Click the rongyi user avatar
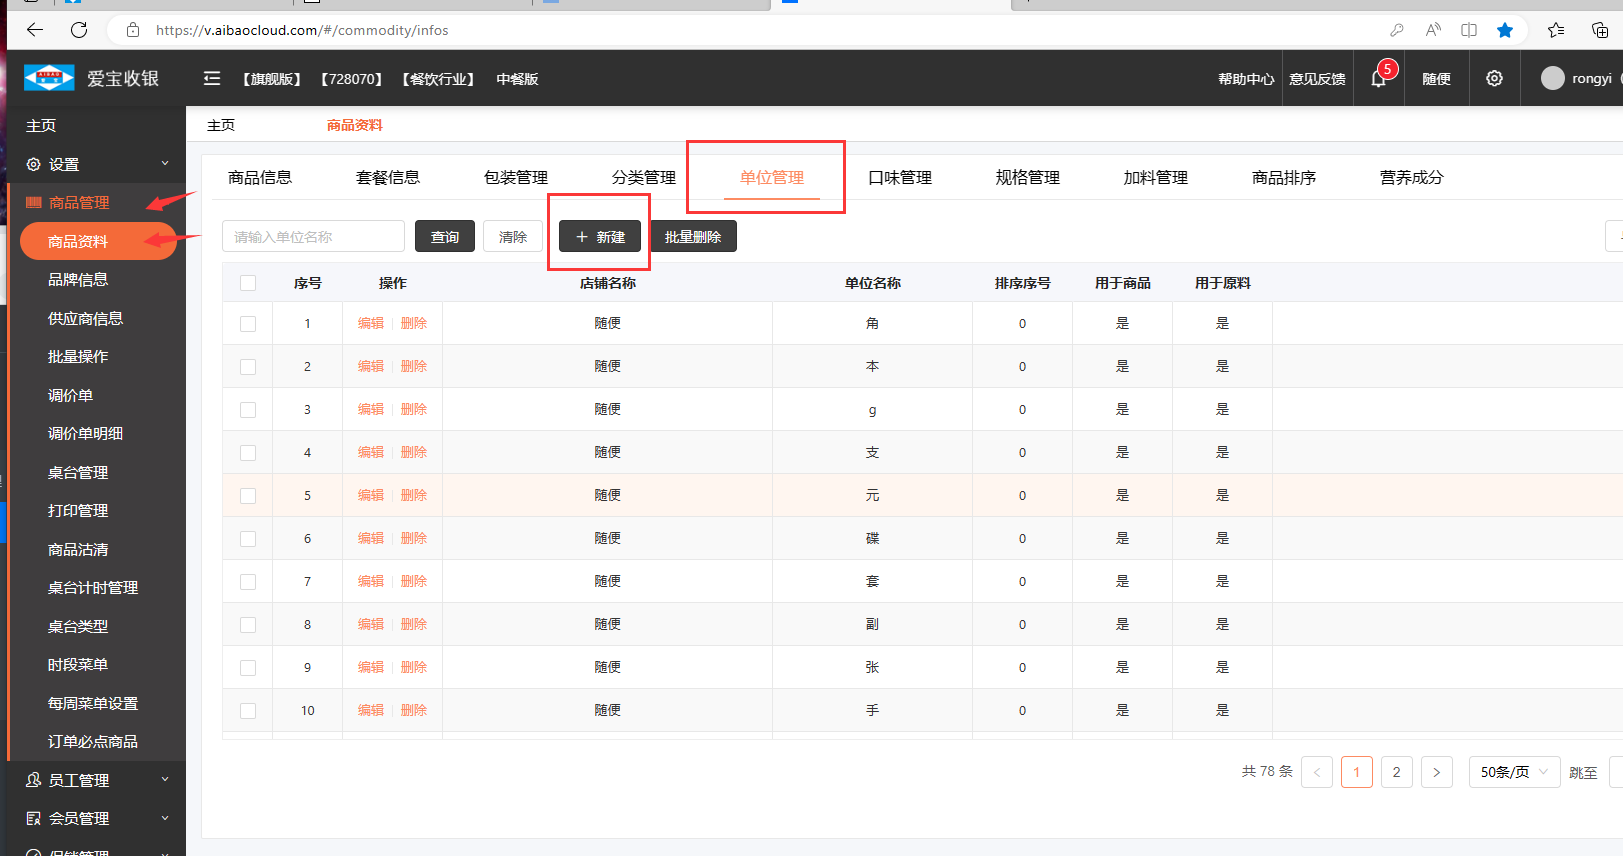 [1552, 79]
